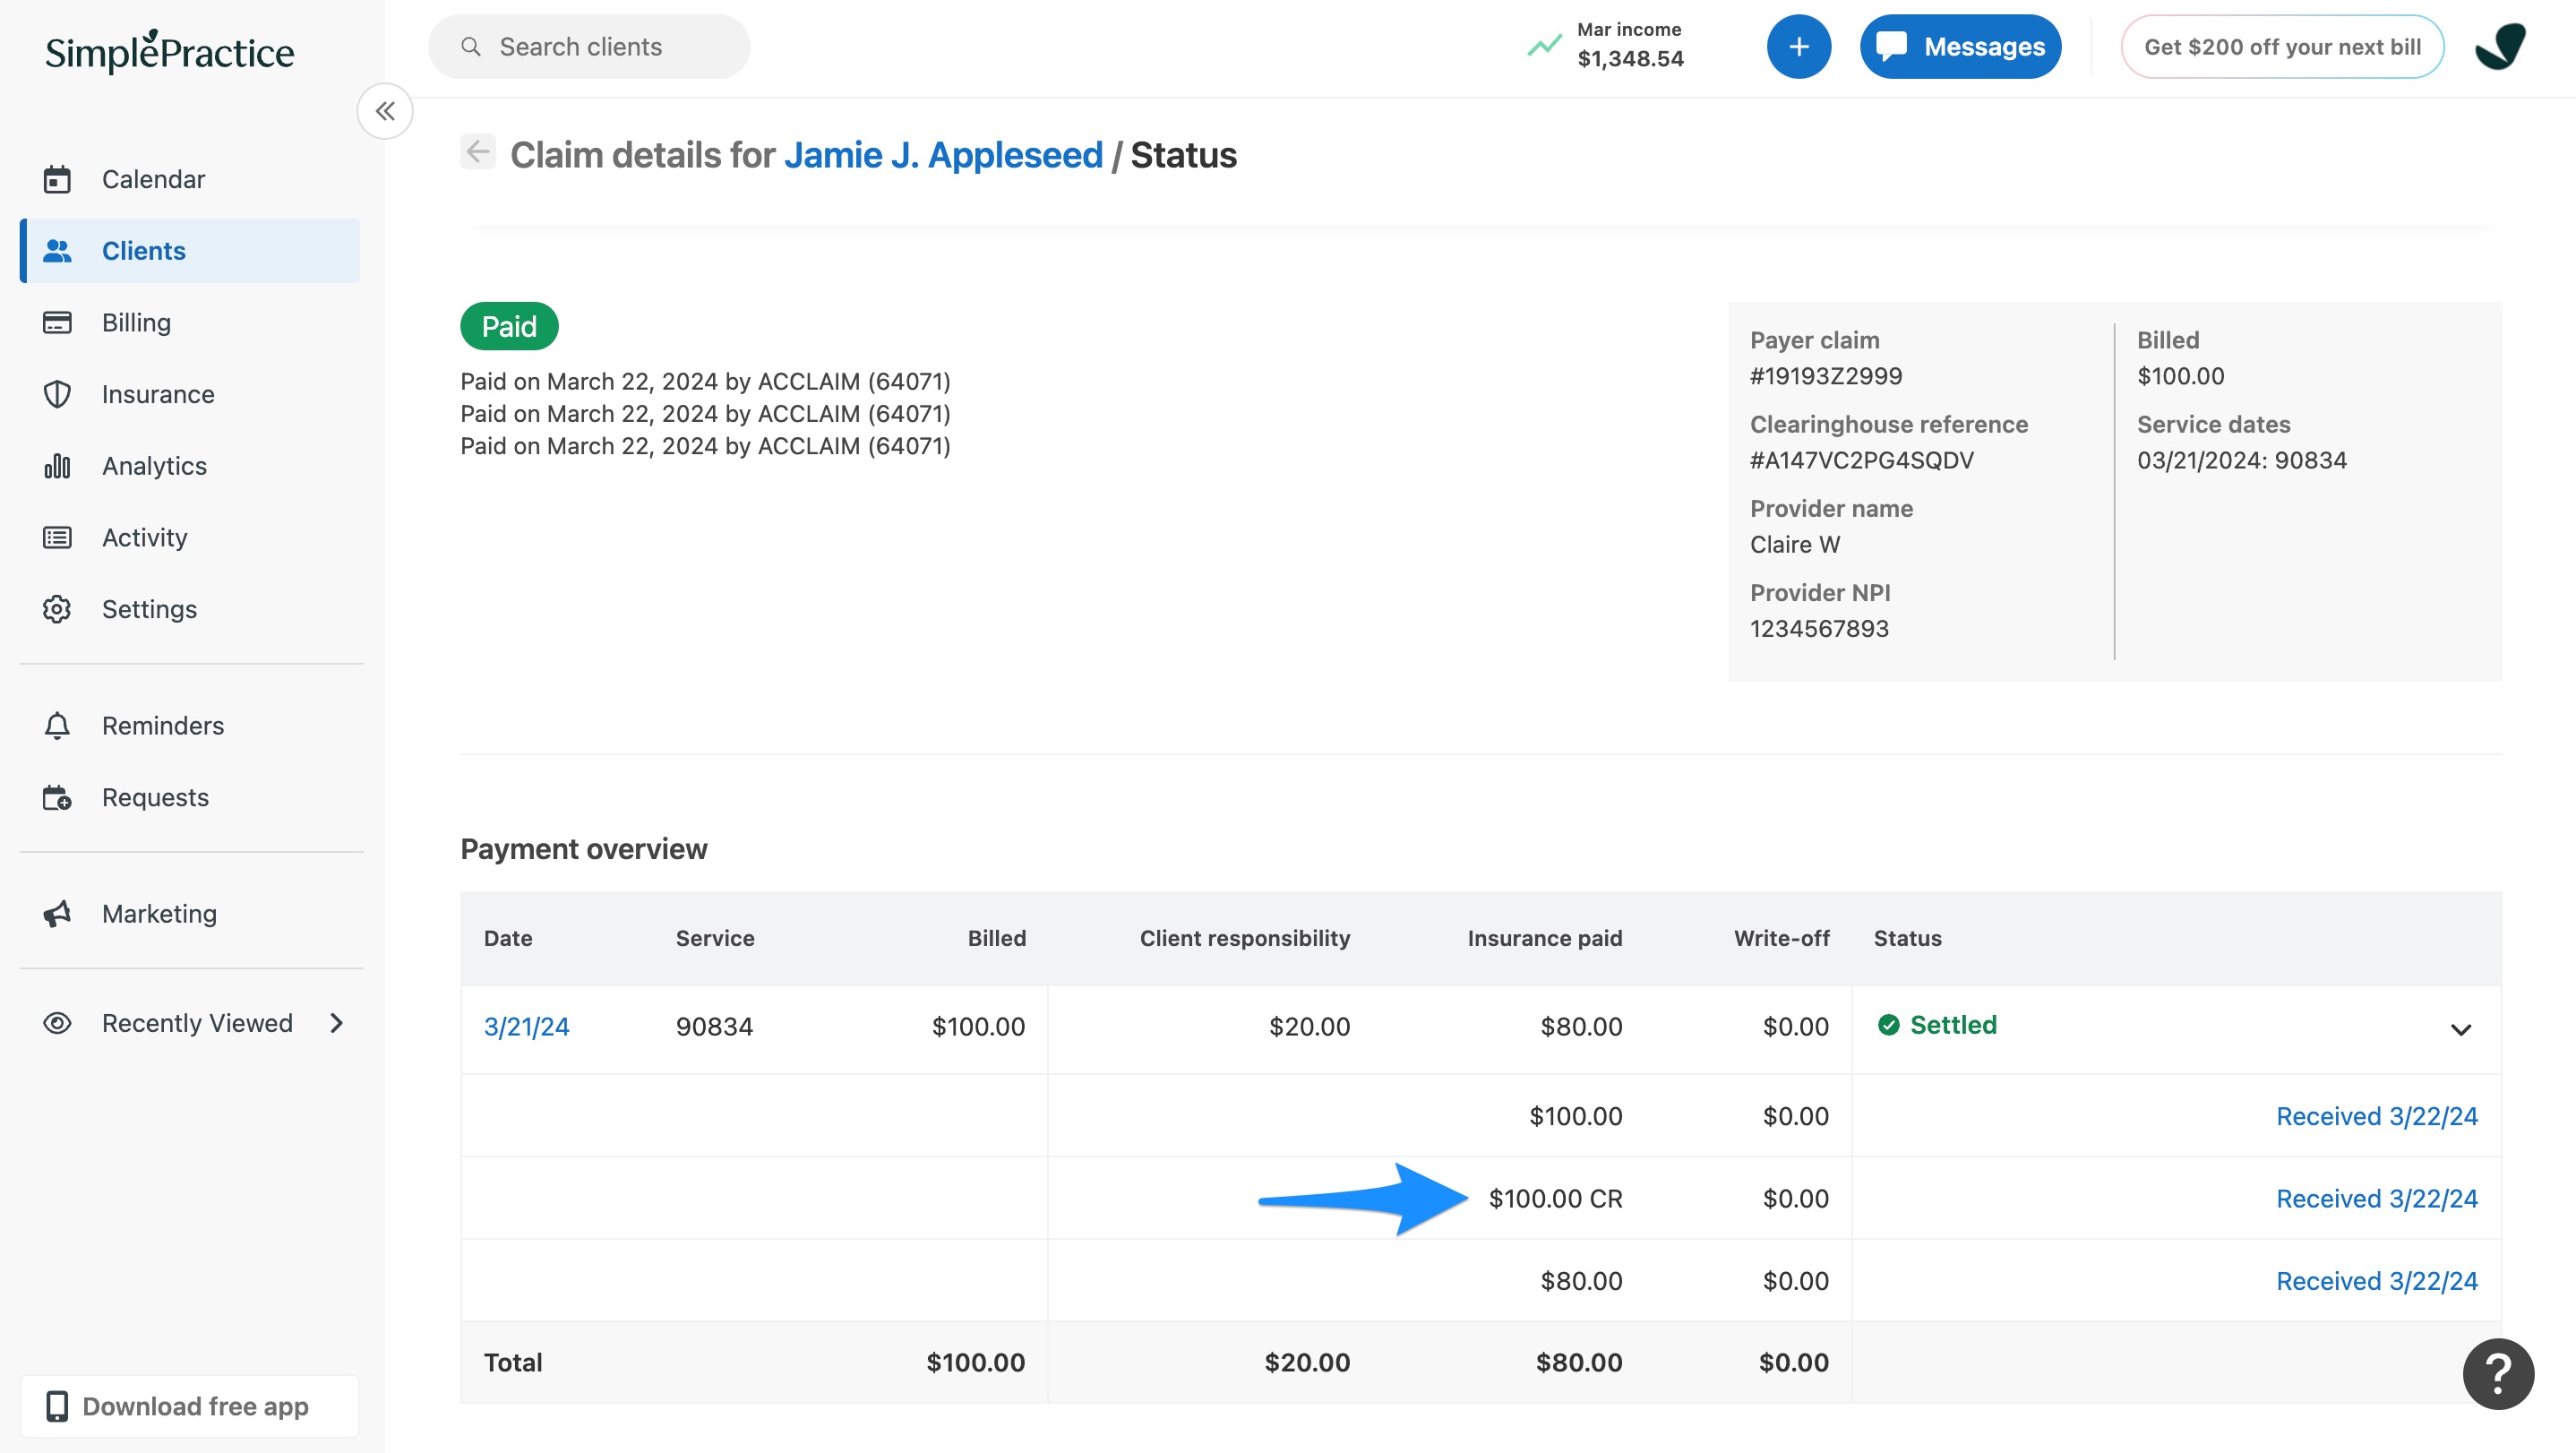Click the Write-off column header
The image size is (2576, 1453).
1781,938
